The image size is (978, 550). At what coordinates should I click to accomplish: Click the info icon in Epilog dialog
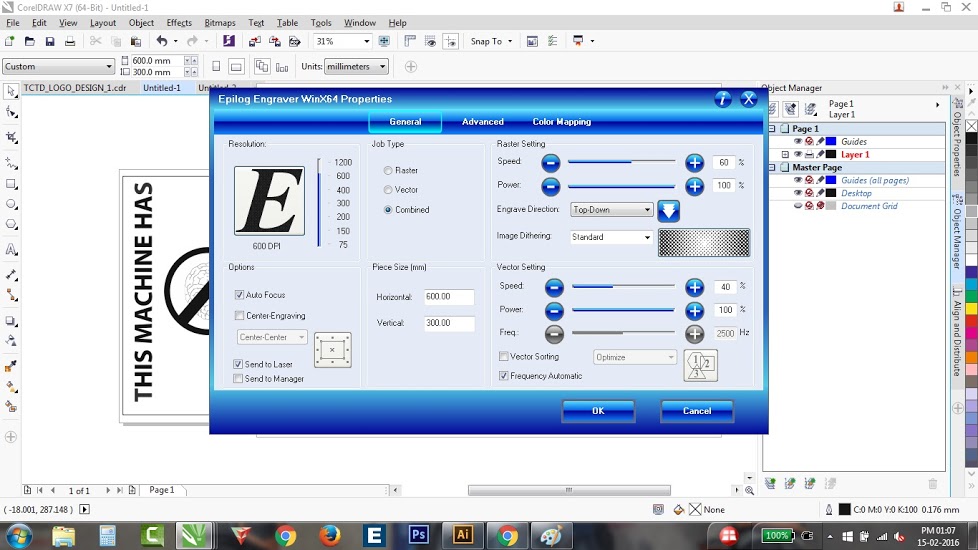722,99
